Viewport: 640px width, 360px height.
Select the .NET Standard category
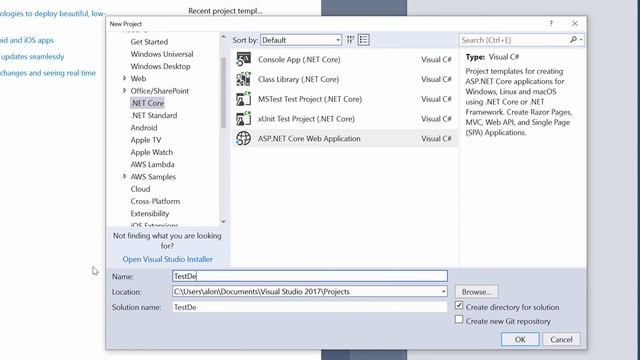point(154,115)
